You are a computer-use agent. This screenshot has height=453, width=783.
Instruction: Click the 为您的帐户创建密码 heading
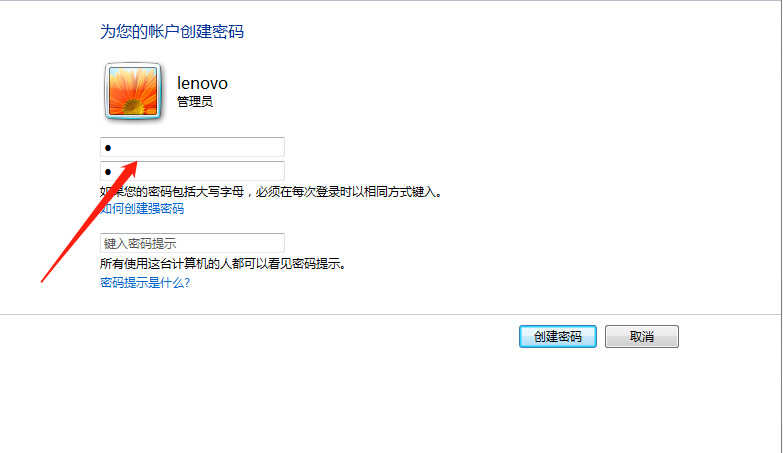[x=172, y=31]
